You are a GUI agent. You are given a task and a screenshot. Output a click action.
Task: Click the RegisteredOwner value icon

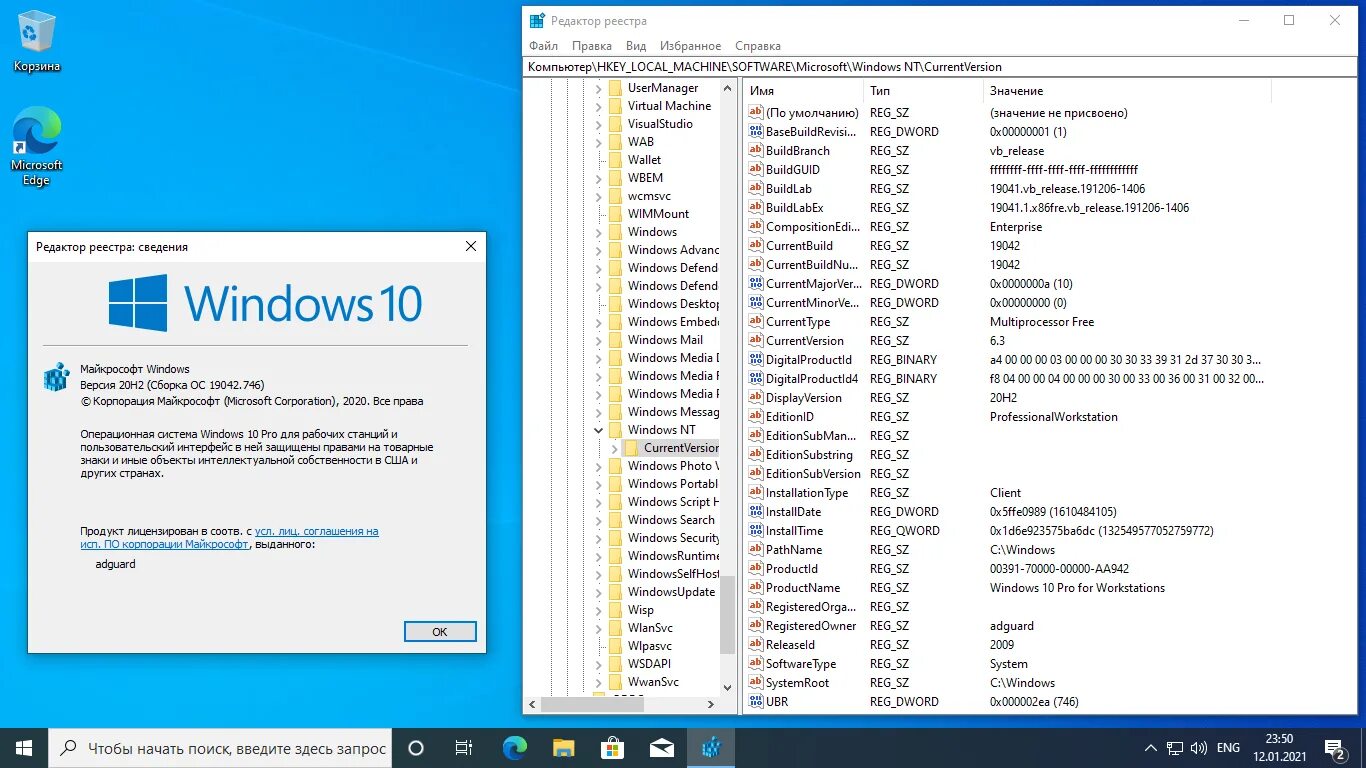pos(756,626)
